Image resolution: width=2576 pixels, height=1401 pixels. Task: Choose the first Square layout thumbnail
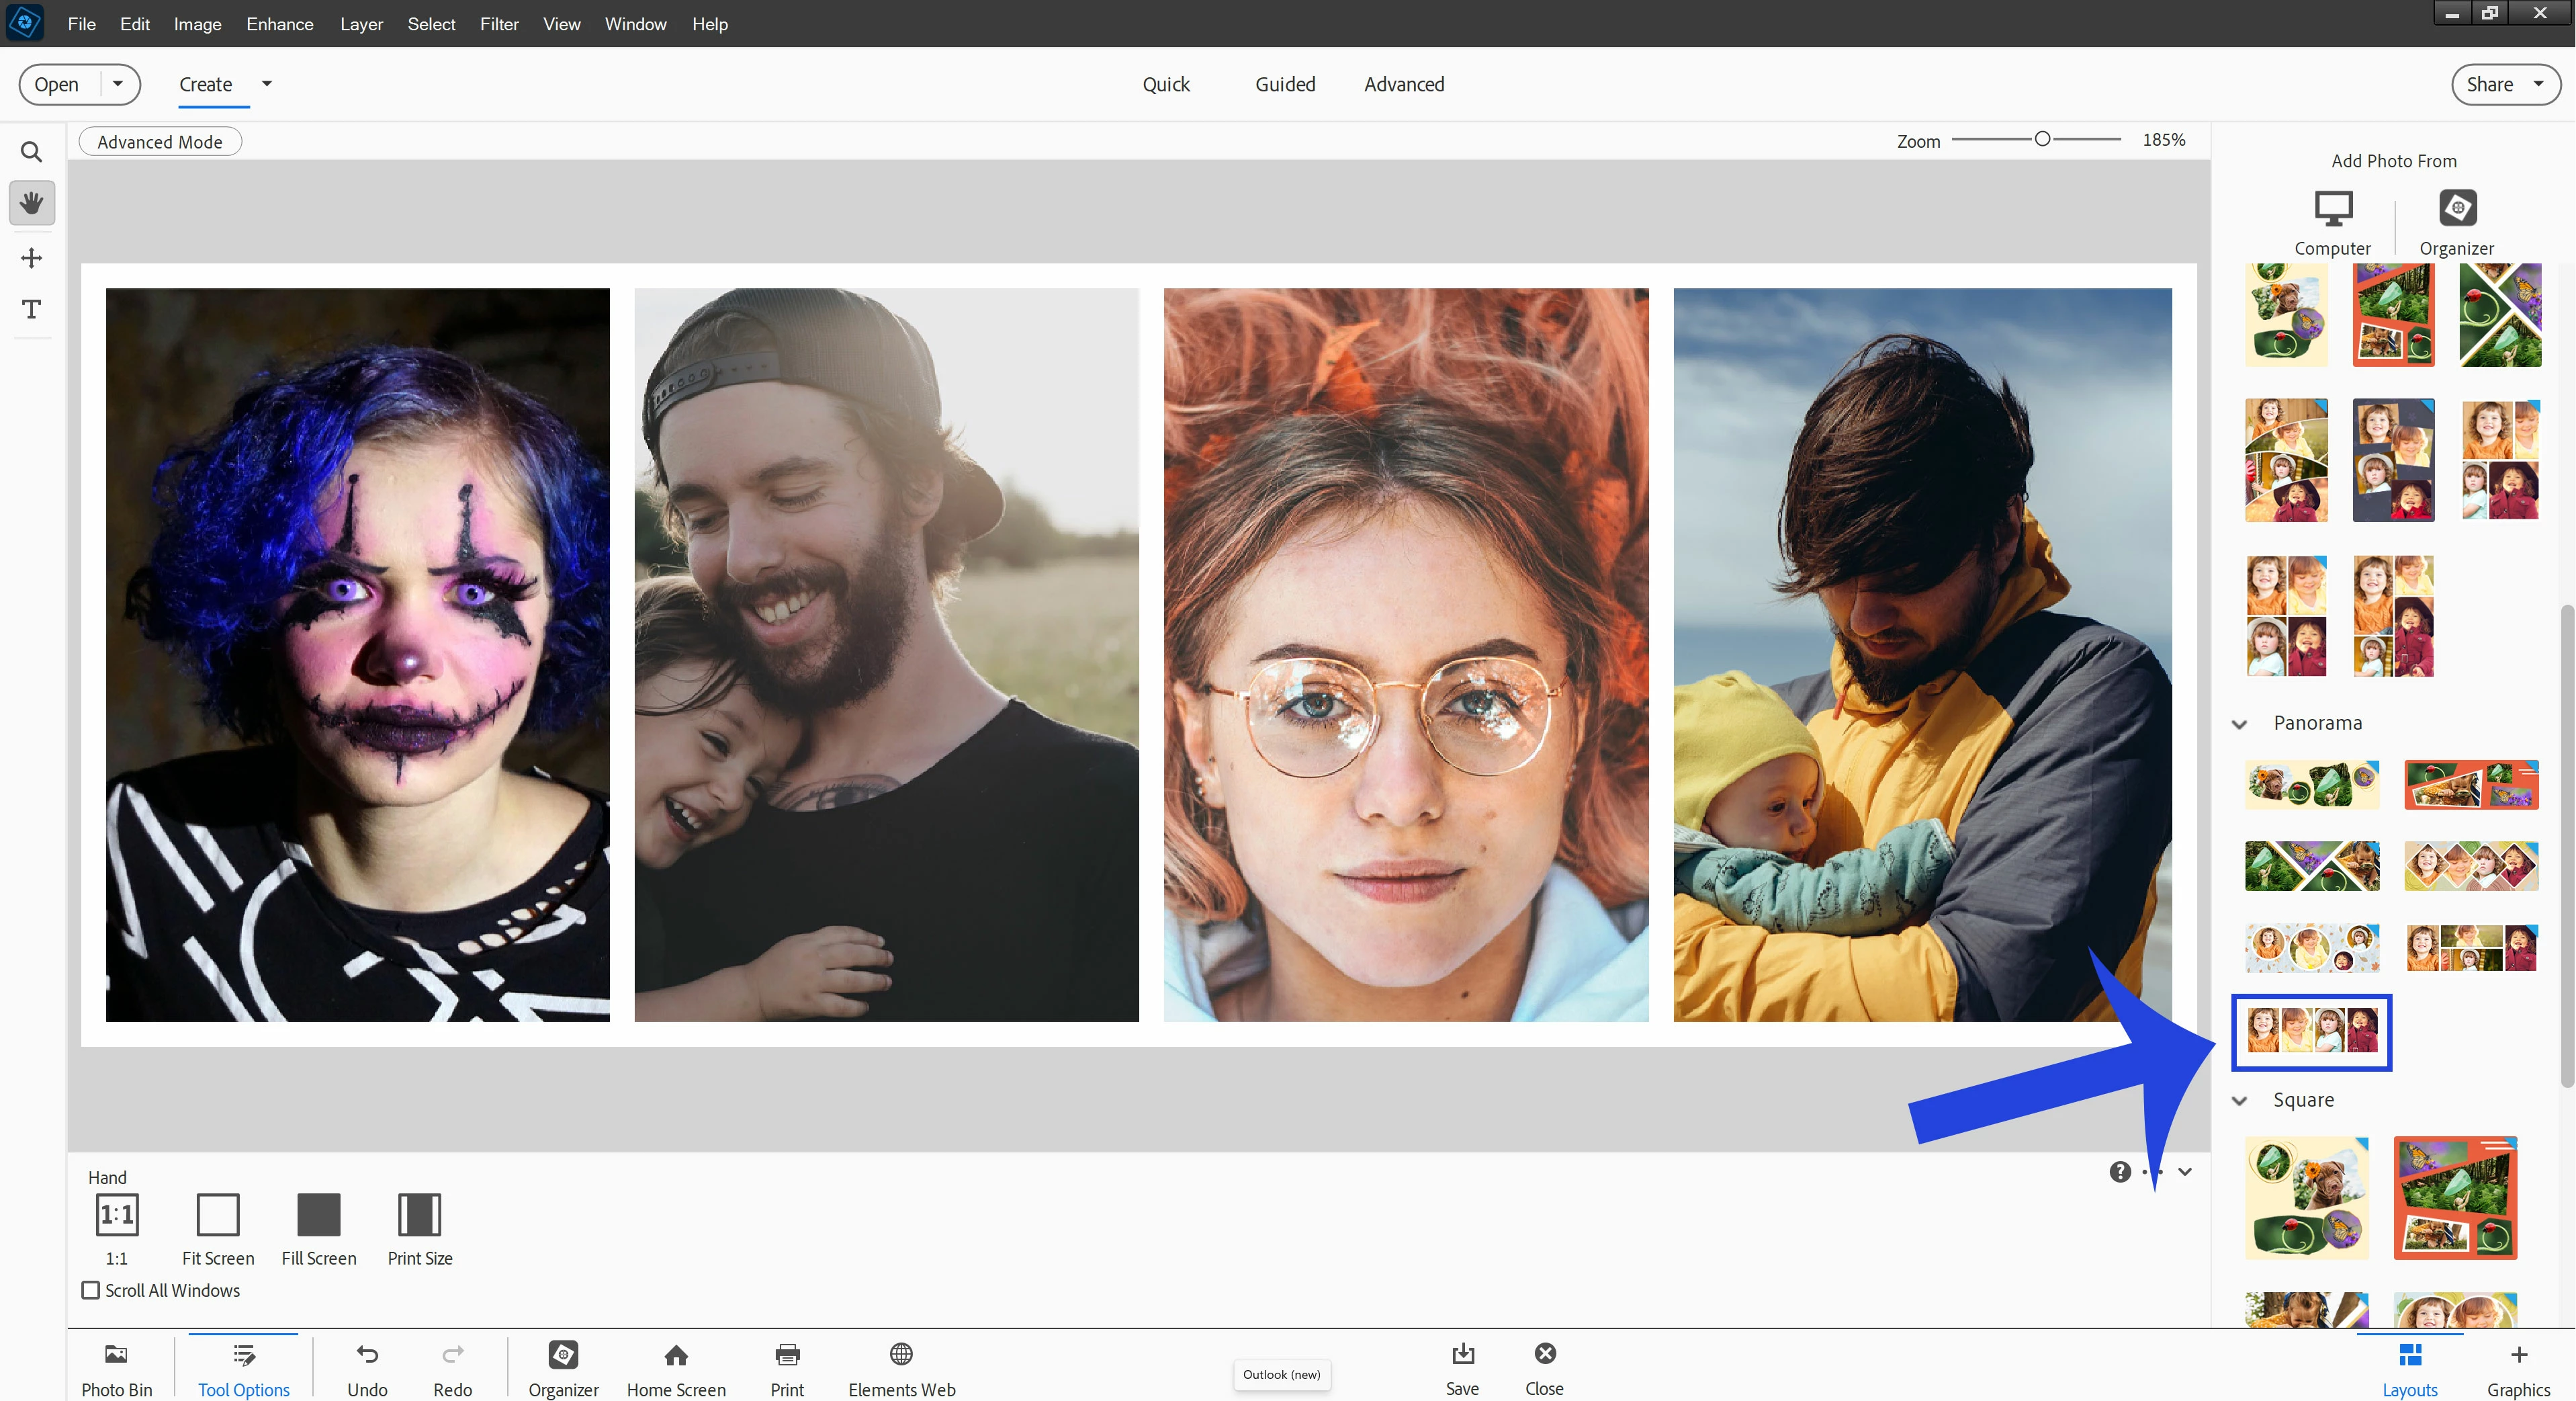pos(2307,1197)
